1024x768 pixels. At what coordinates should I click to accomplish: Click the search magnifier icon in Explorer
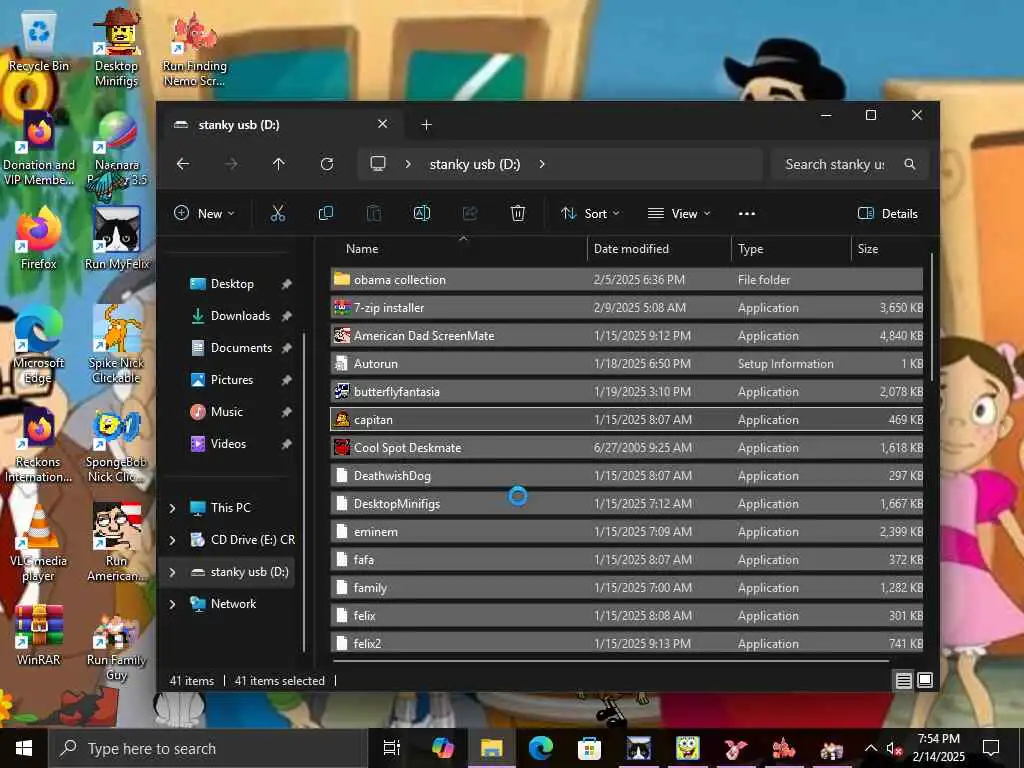coord(910,164)
